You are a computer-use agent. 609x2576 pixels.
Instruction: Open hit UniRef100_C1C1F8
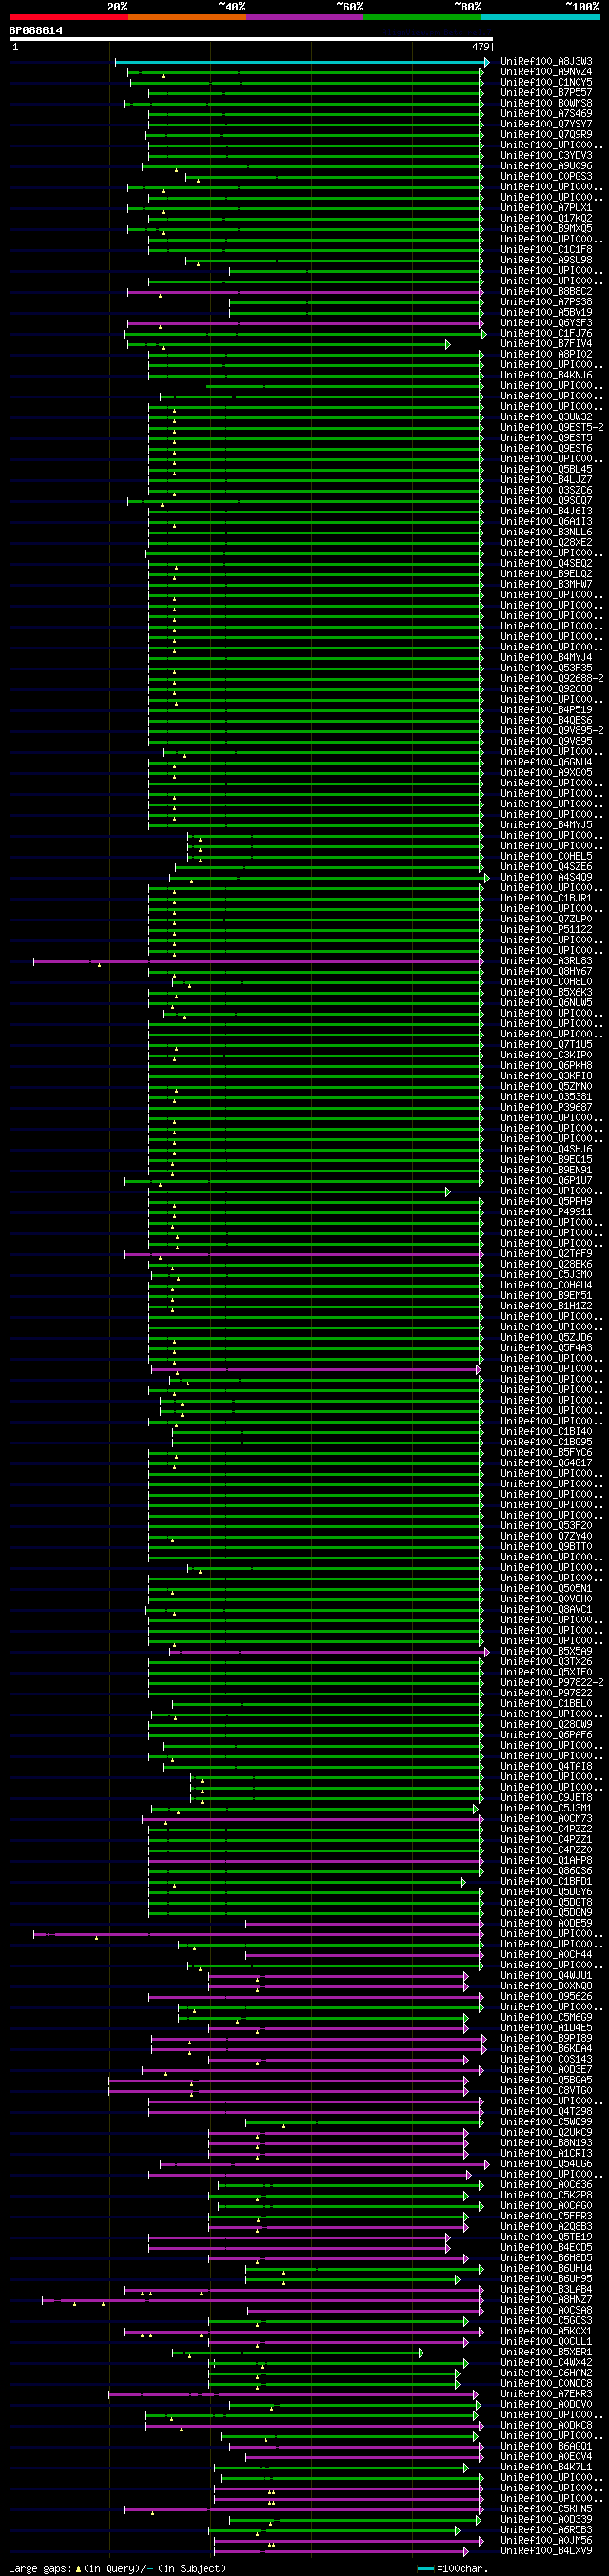tap(546, 250)
